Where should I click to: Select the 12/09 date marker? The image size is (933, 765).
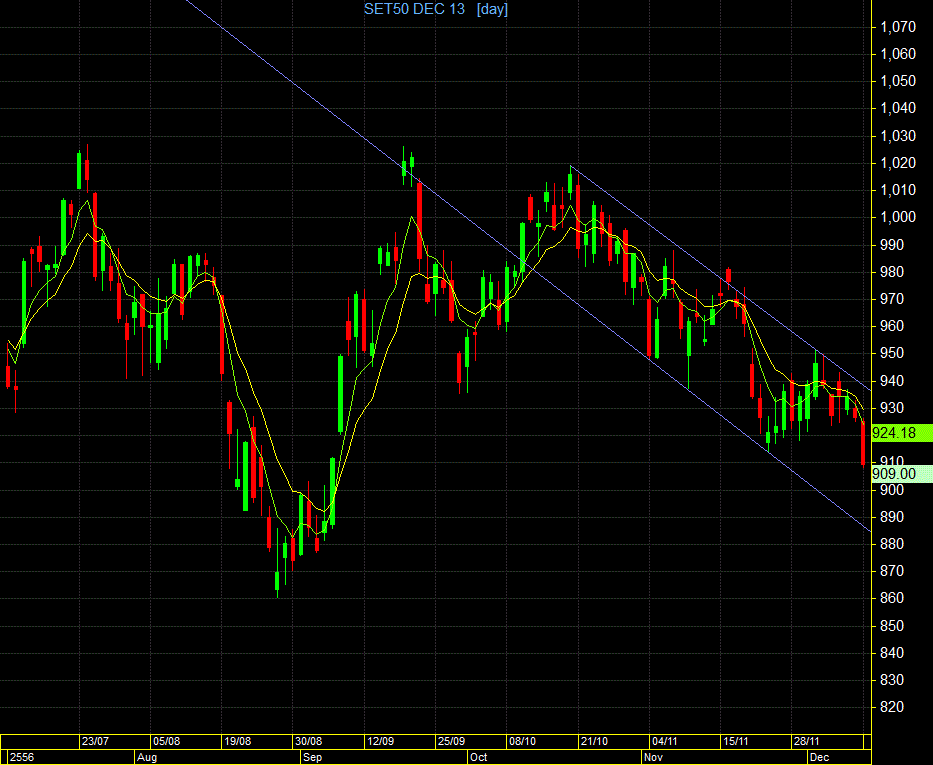point(380,741)
